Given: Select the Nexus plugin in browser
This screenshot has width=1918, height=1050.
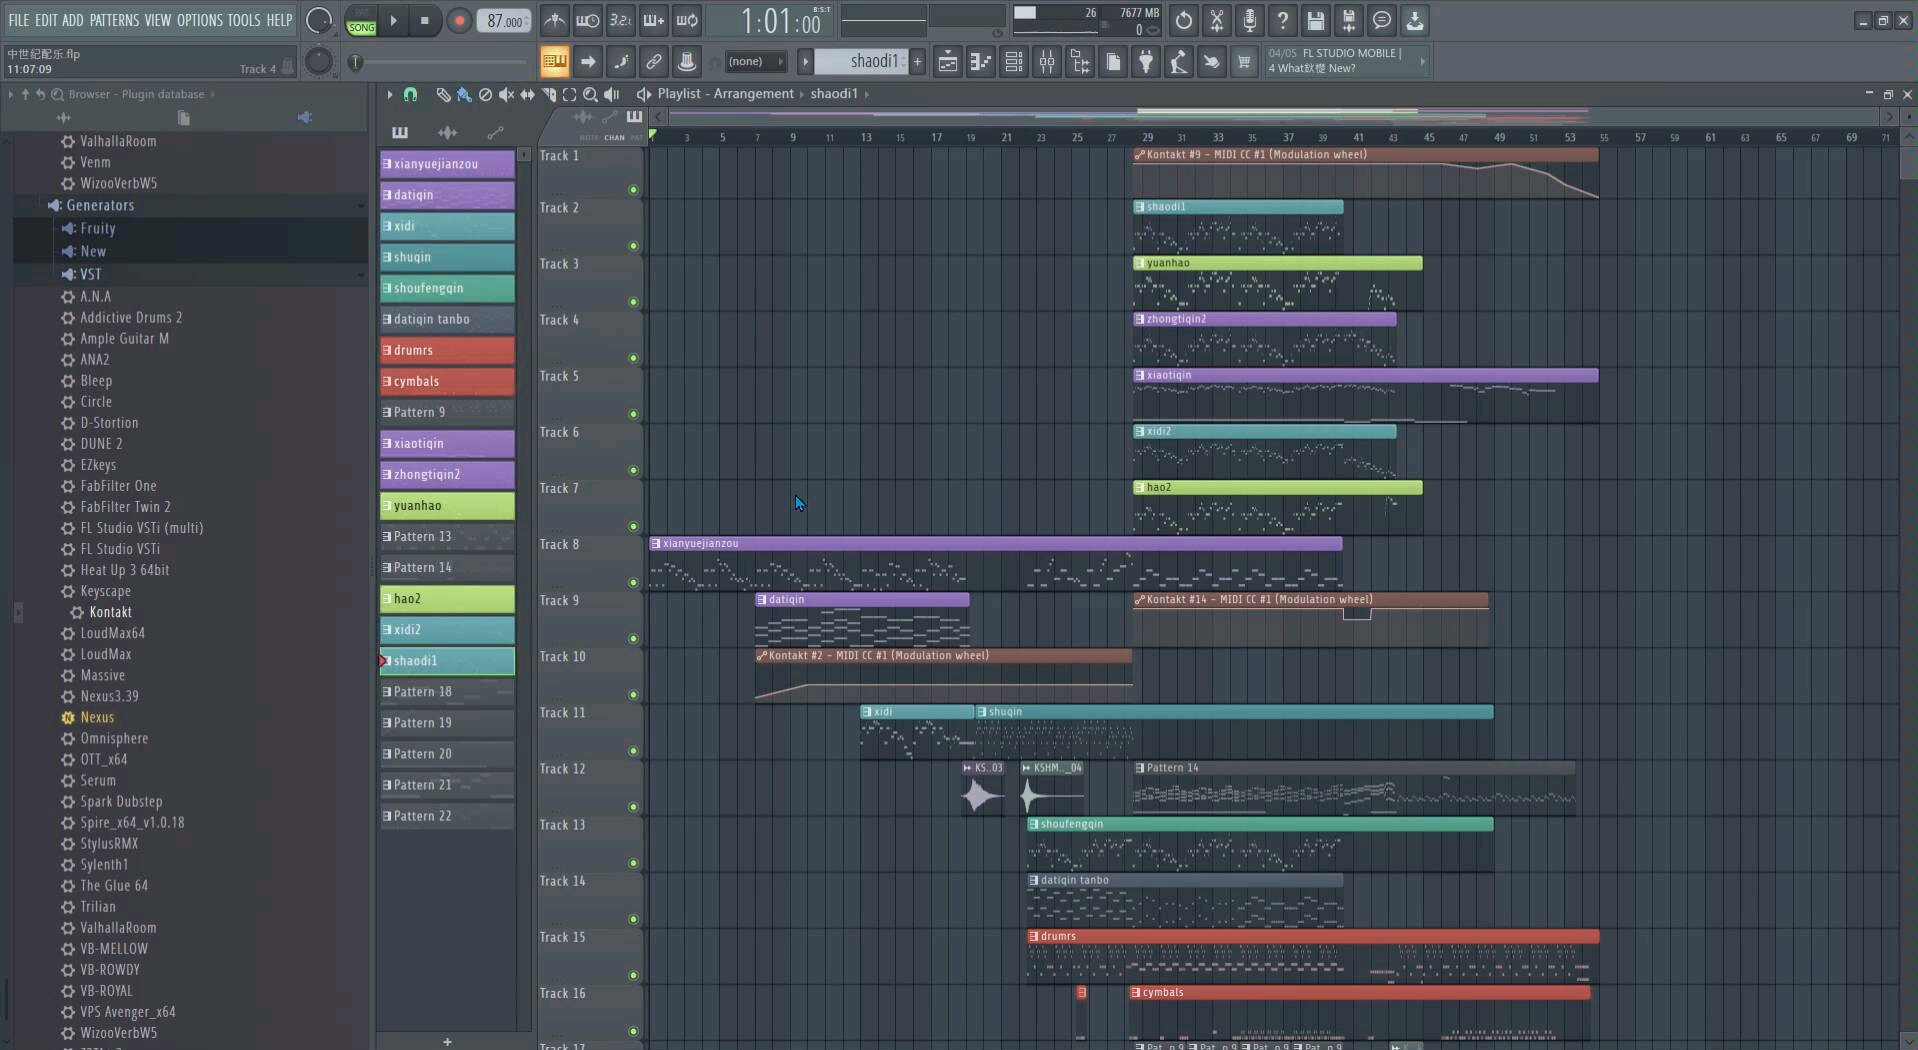Looking at the screenshot, I should tap(97, 718).
